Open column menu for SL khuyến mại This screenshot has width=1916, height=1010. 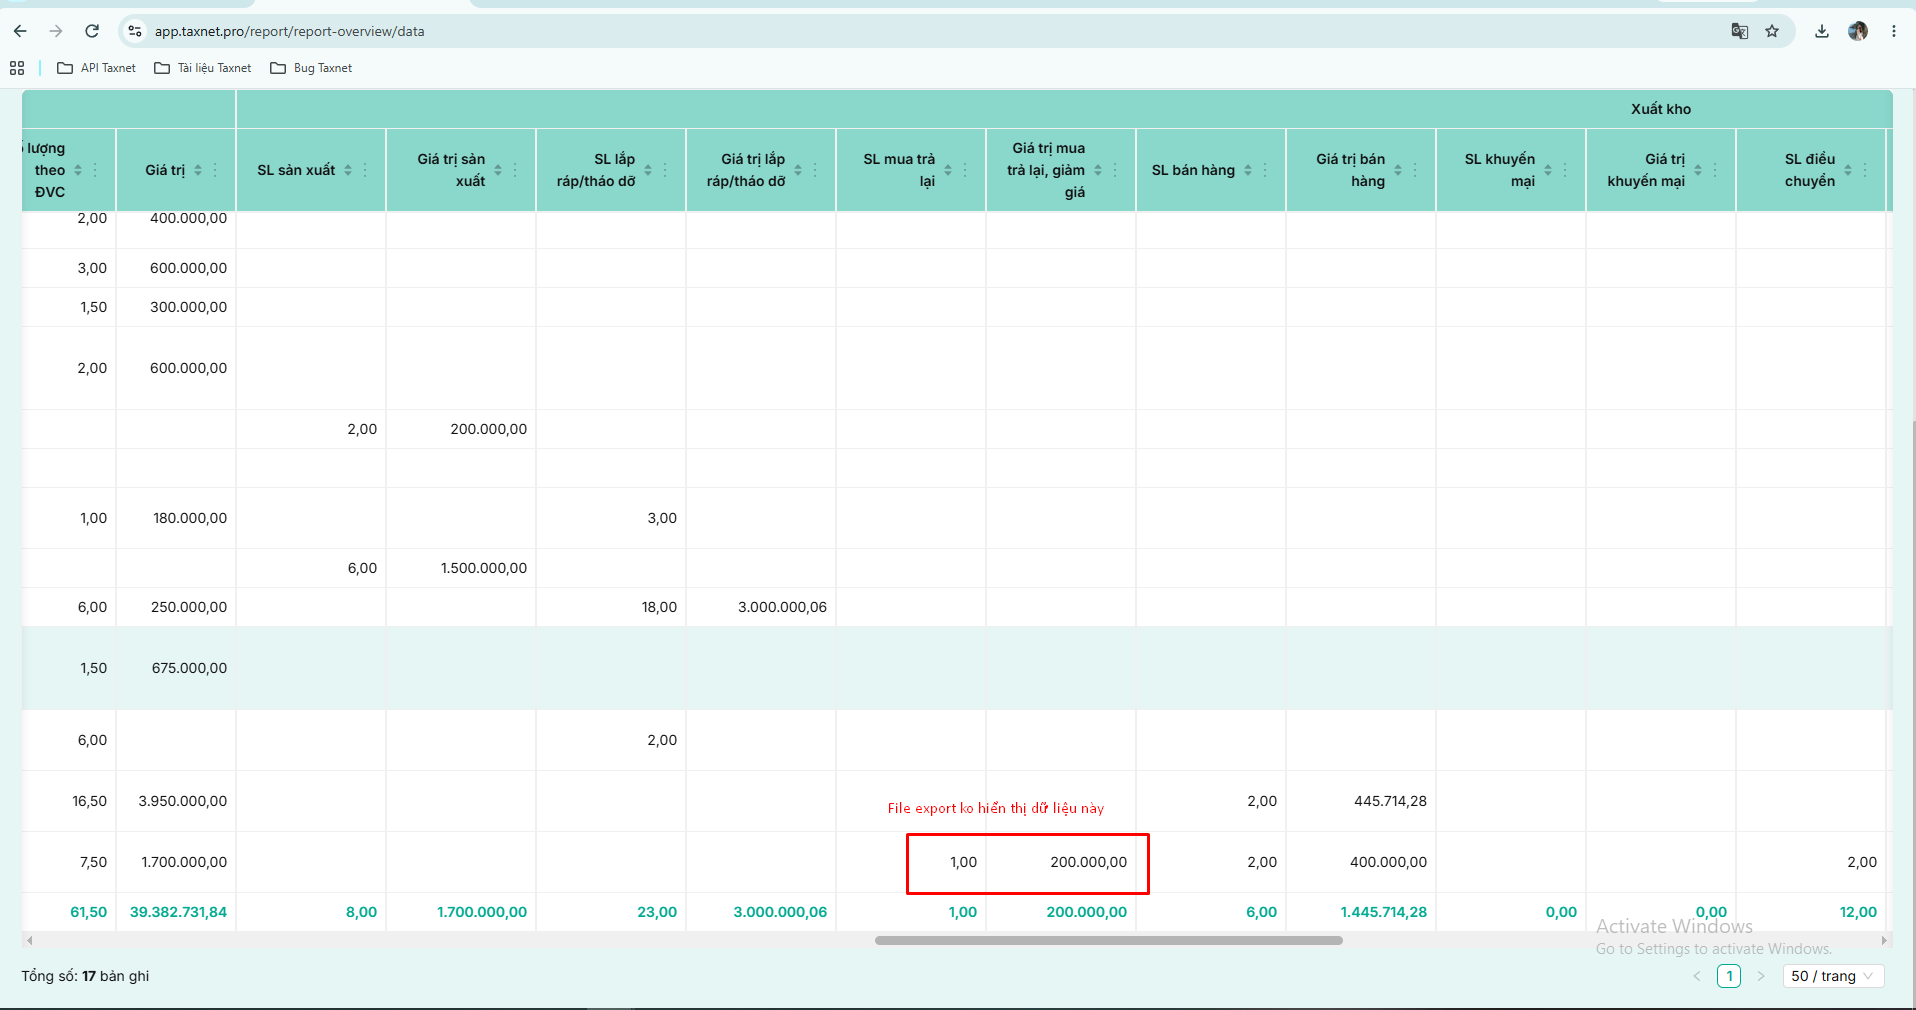pyautogui.click(x=1565, y=170)
